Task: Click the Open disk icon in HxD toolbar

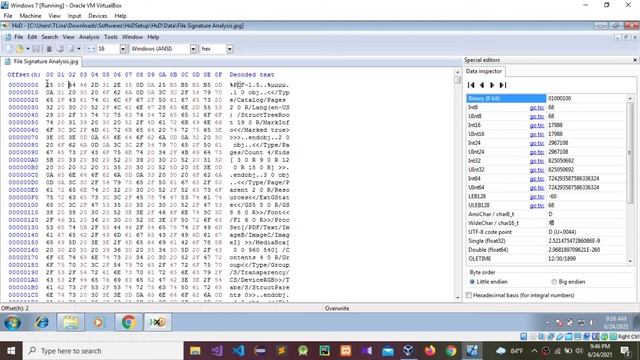Action: (x=60, y=49)
